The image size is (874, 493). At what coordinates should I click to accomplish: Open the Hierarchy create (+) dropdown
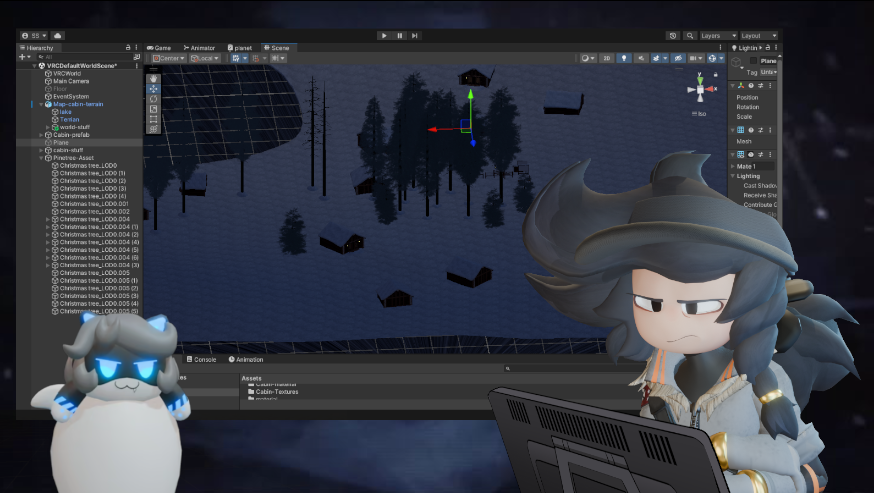coord(23,57)
